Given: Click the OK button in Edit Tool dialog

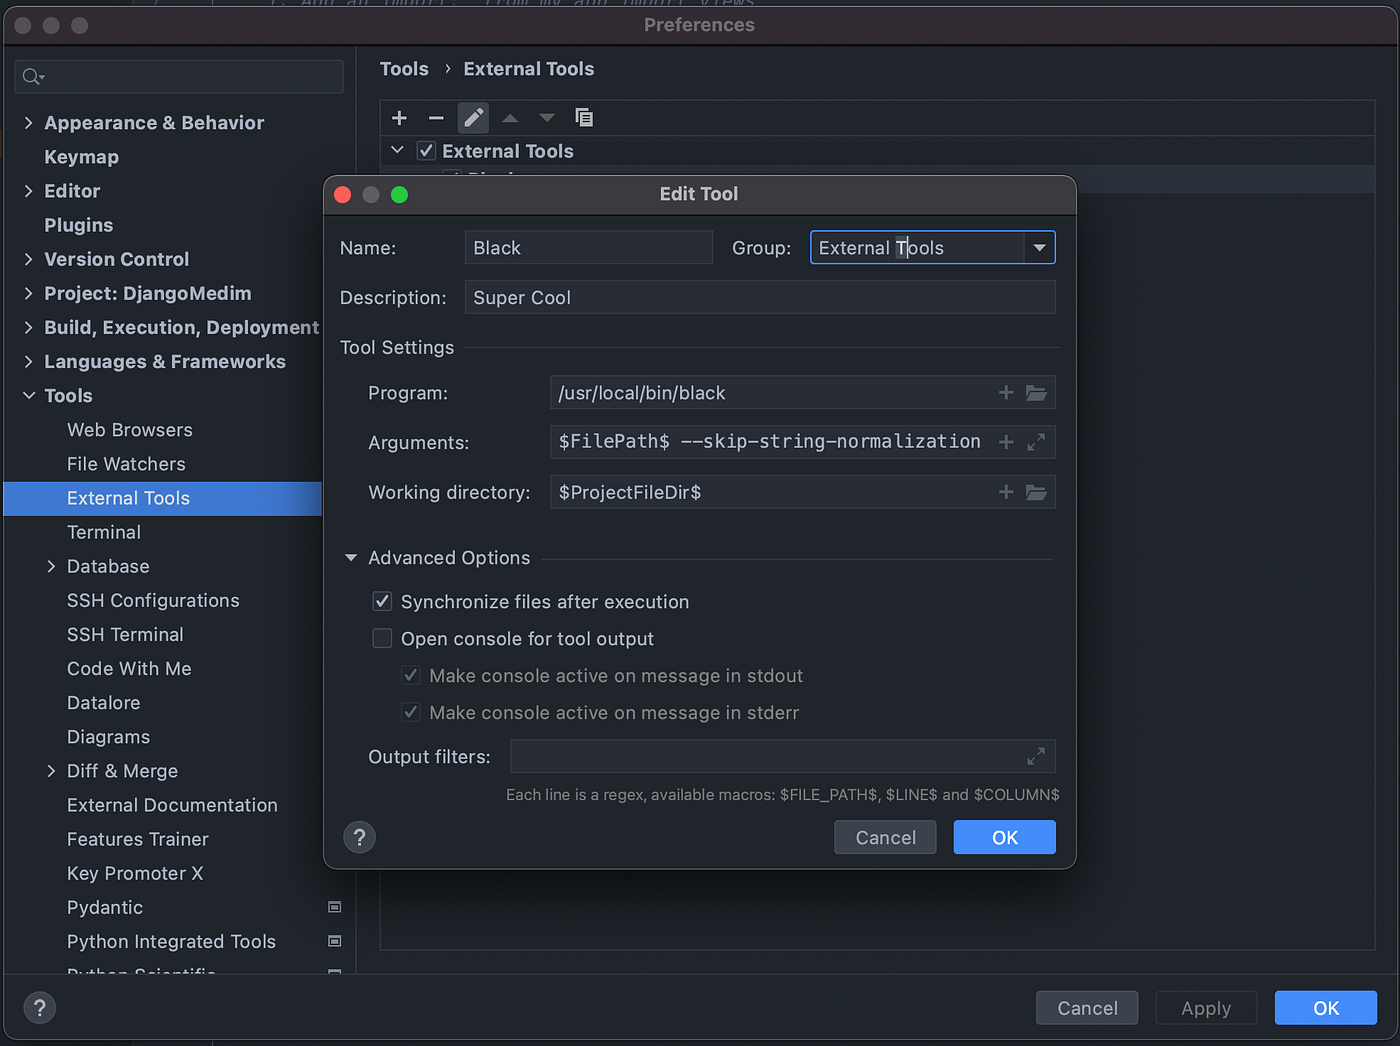Looking at the screenshot, I should tap(1004, 837).
